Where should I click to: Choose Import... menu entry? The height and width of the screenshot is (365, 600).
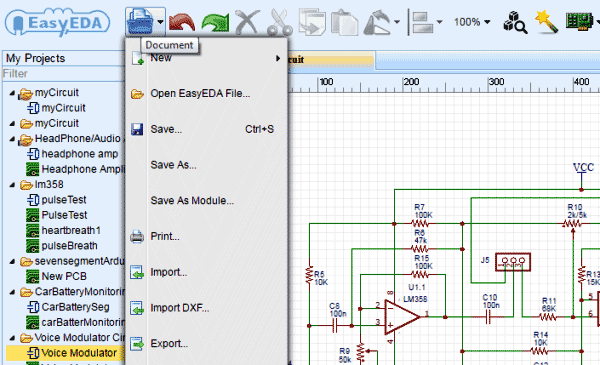207,272
